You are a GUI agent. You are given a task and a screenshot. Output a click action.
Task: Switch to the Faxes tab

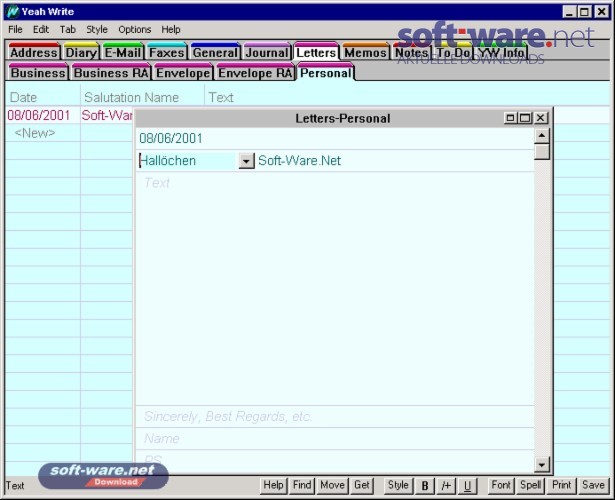point(167,52)
